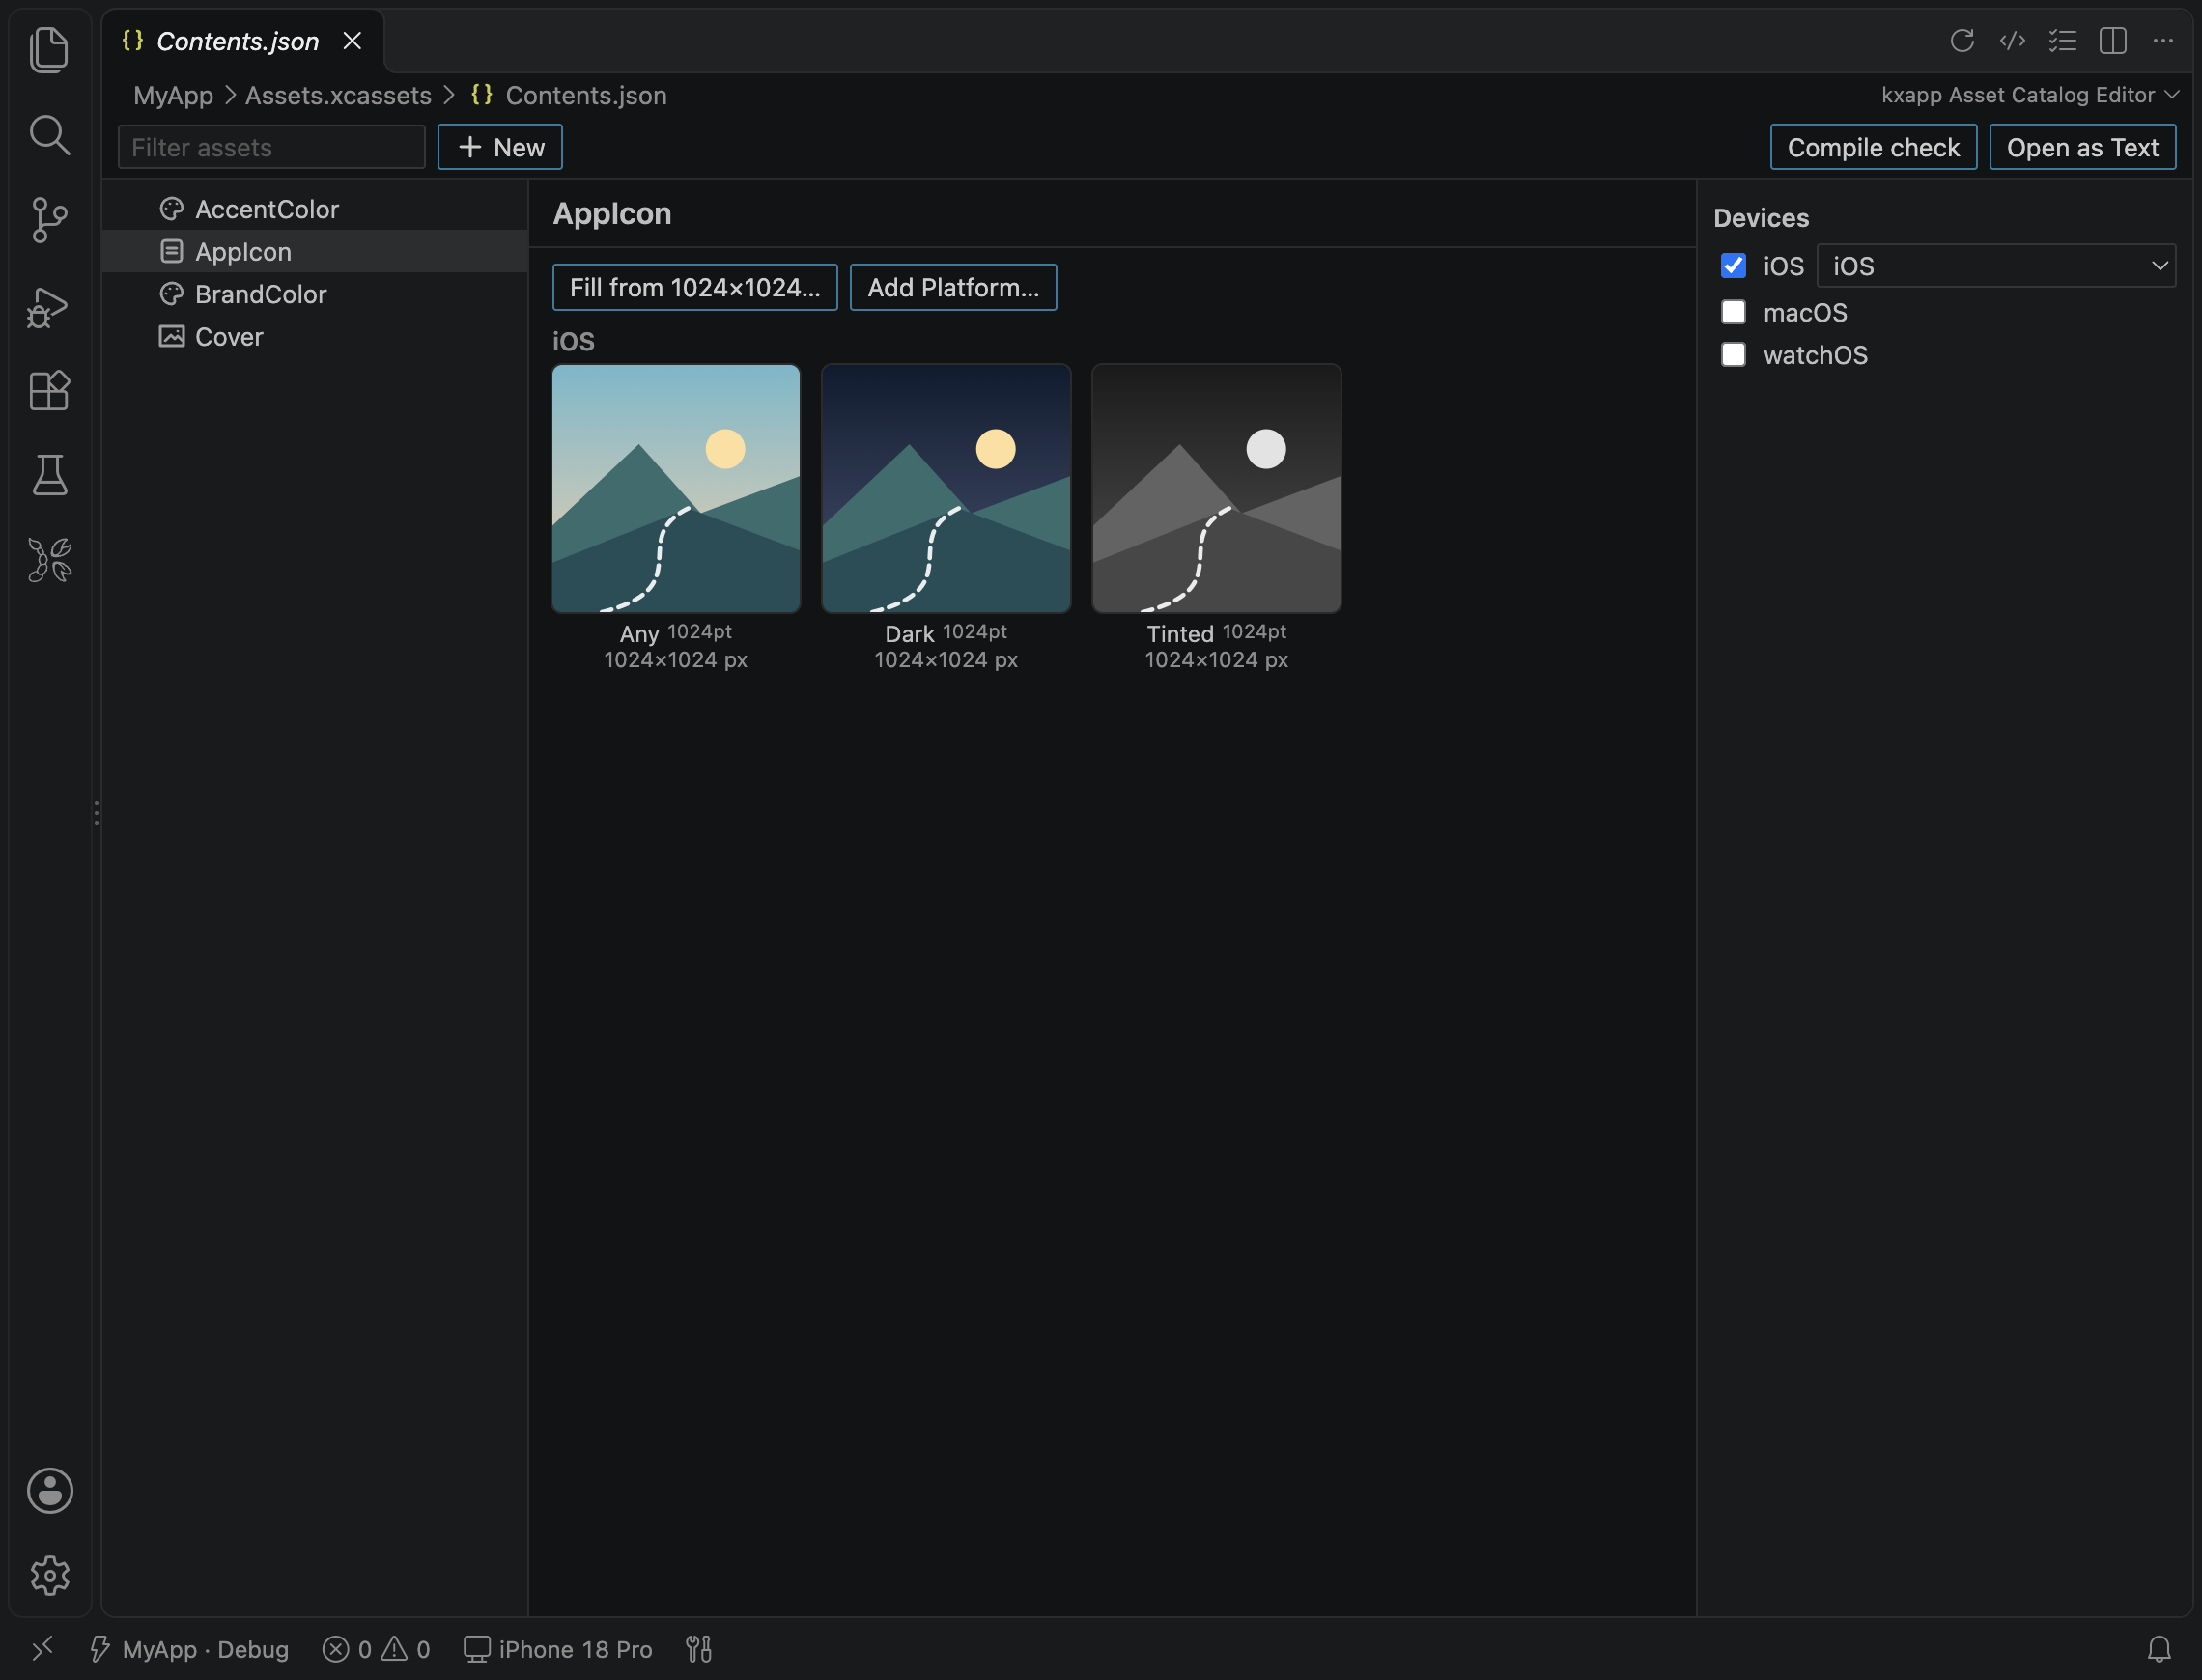Select the Any appearance icon thumbnail
This screenshot has width=2202, height=1680.
click(676, 488)
